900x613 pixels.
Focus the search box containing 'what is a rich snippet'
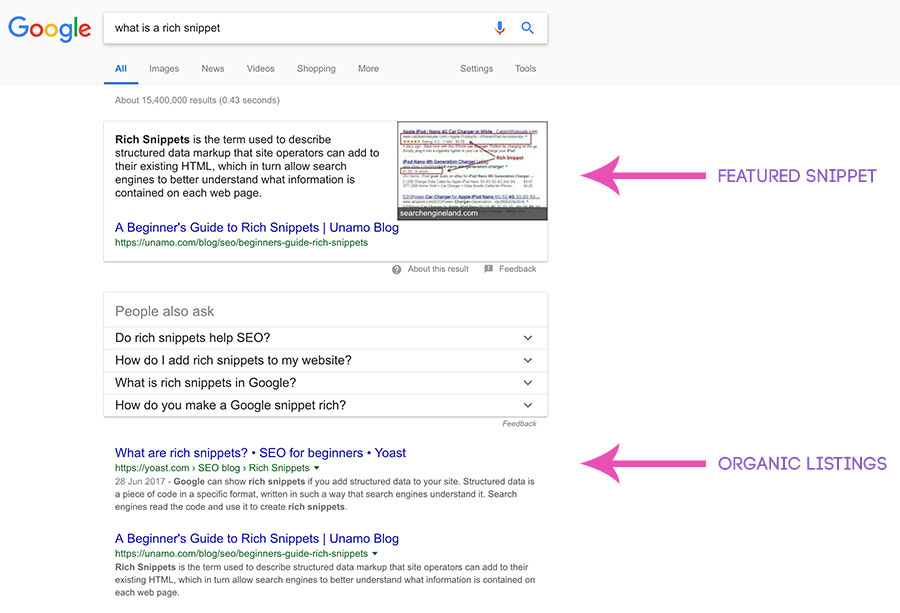tap(325, 28)
